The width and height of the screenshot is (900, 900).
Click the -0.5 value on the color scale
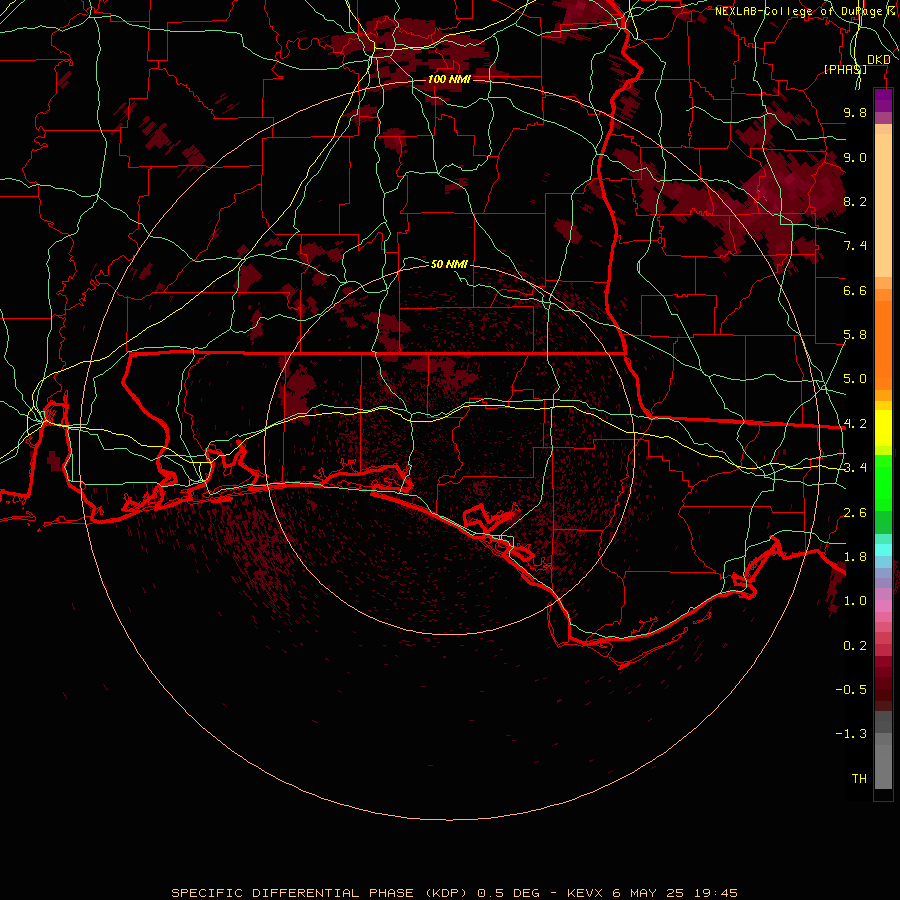click(x=851, y=690)
